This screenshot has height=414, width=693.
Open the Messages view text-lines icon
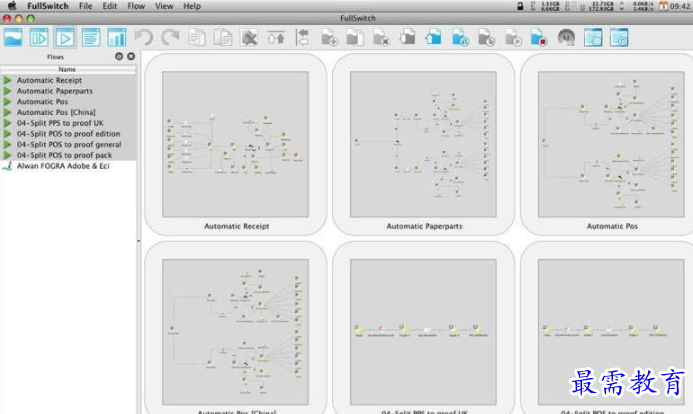91,38
